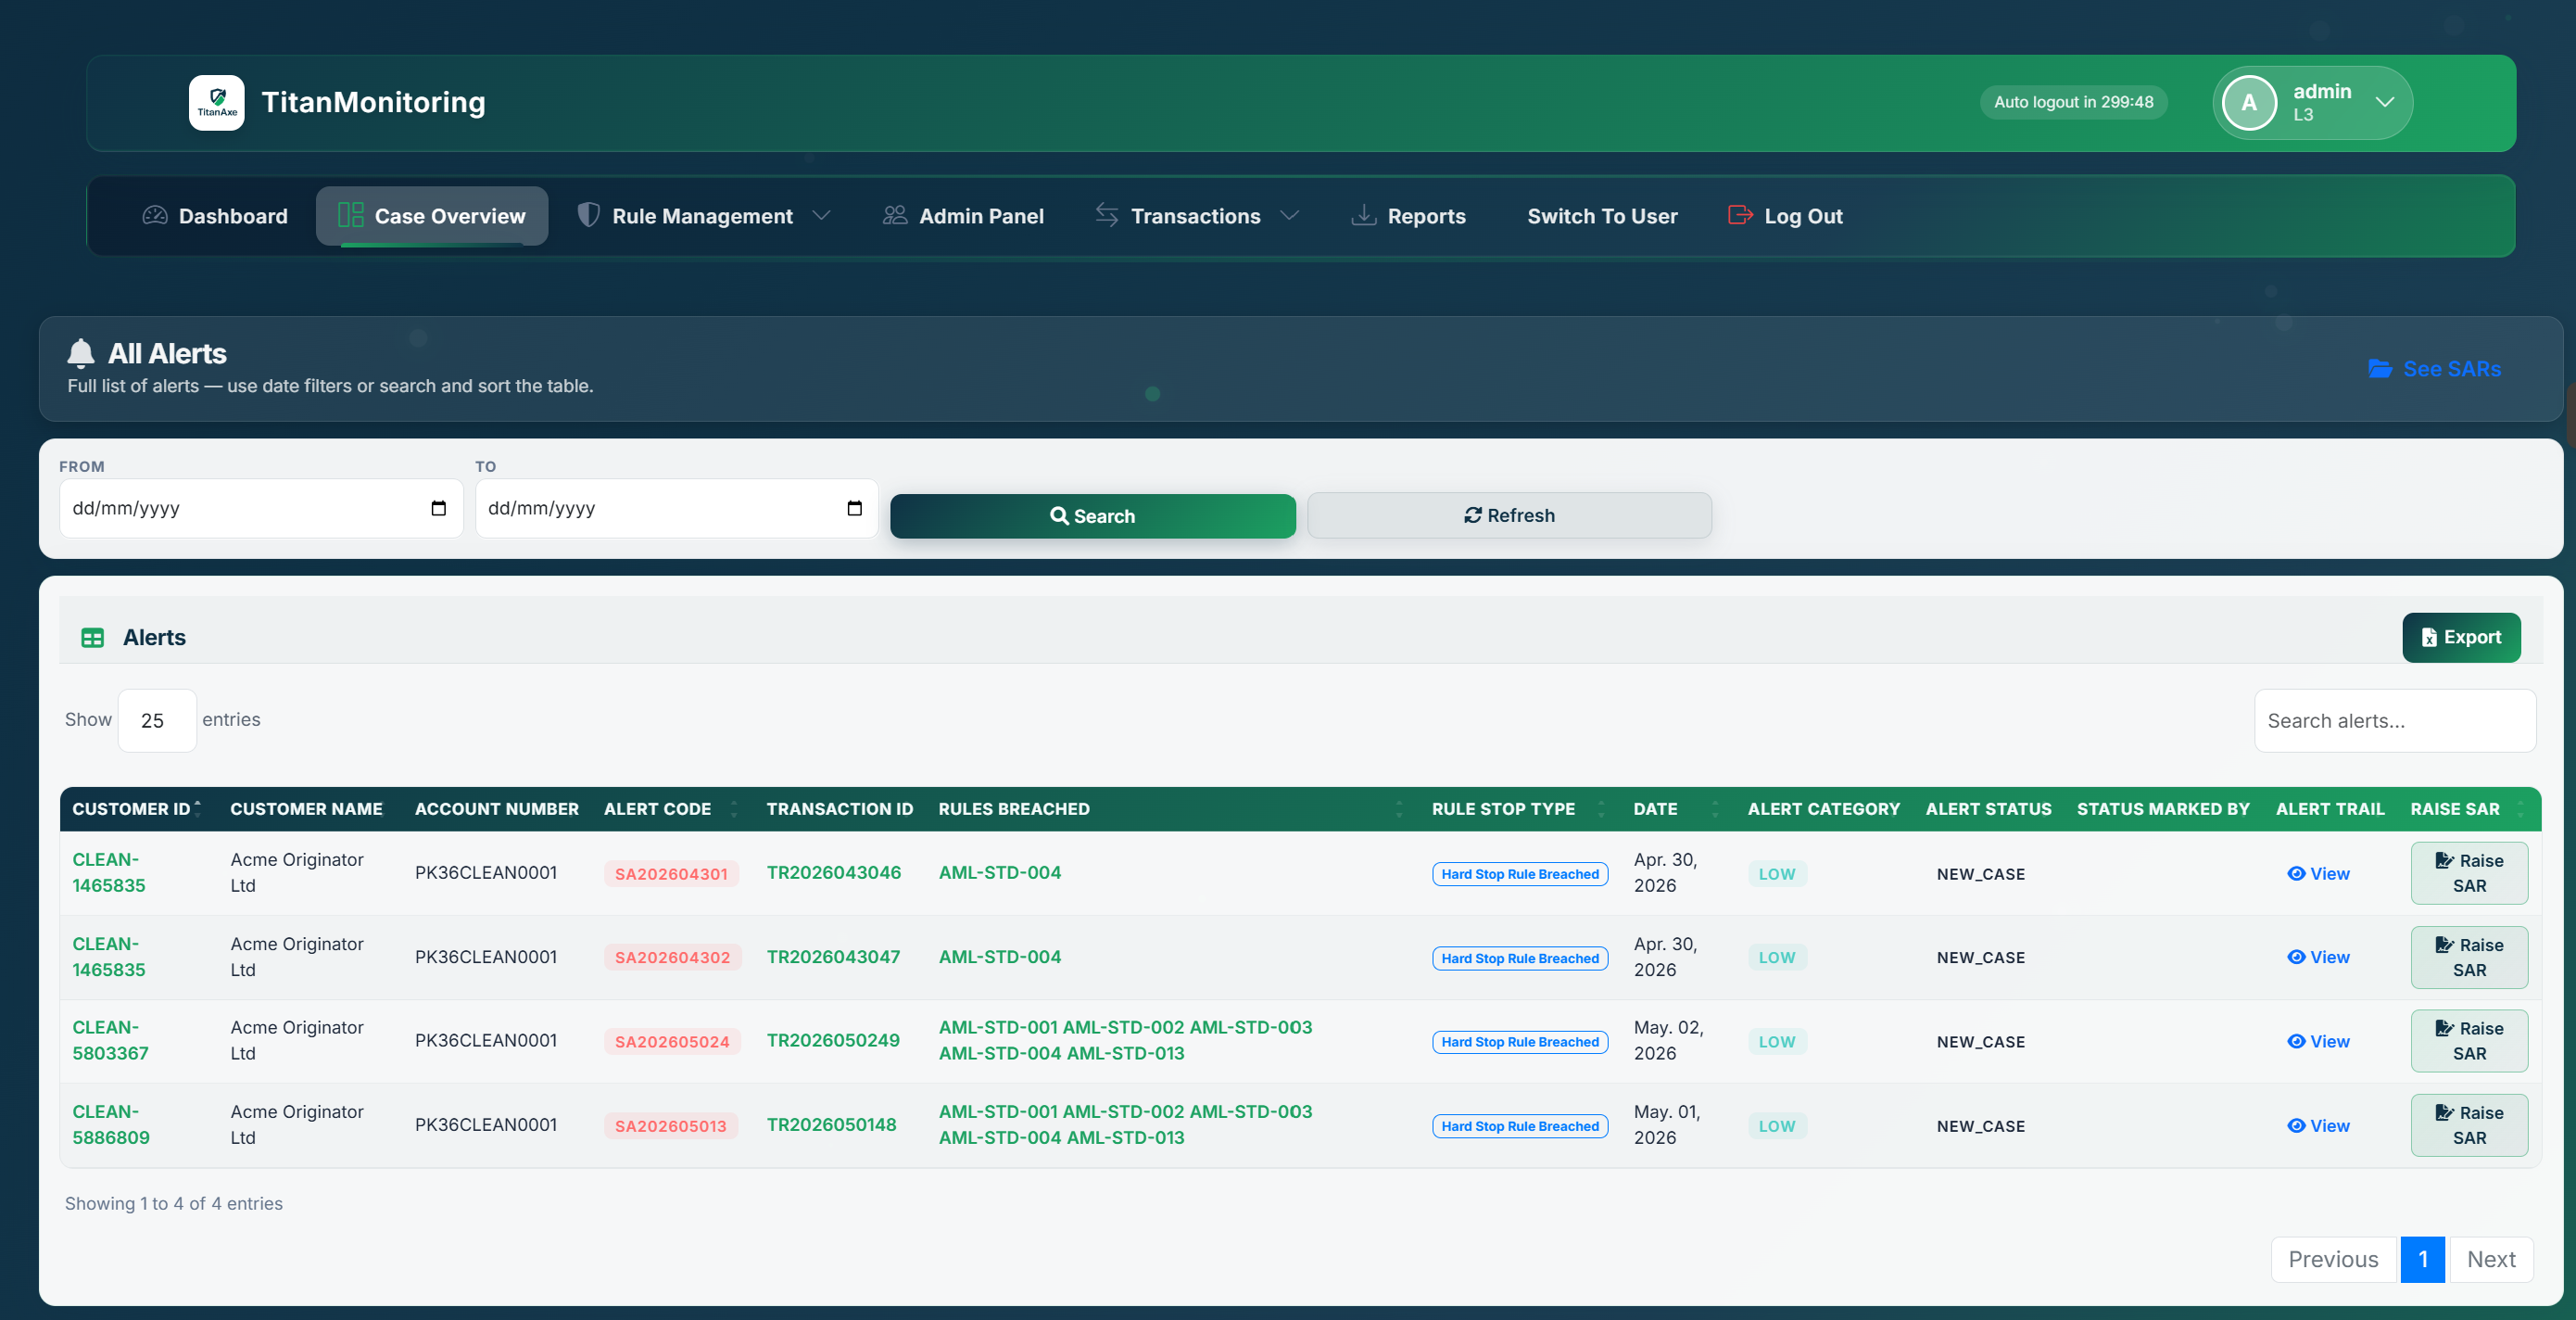Click the Dashboard gauge icon
Image resolution: width=2576 pixels, height=1320 pixels.
click(155, 215)
